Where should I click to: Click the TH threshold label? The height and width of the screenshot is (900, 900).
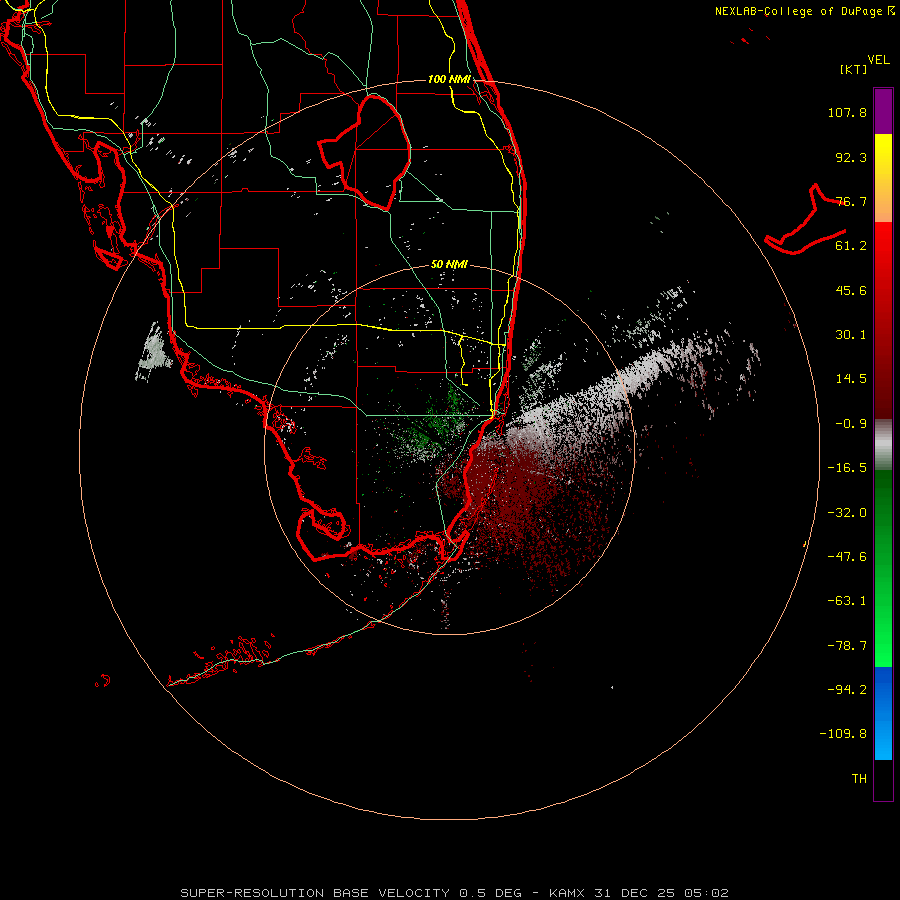[x=859, y=779]
